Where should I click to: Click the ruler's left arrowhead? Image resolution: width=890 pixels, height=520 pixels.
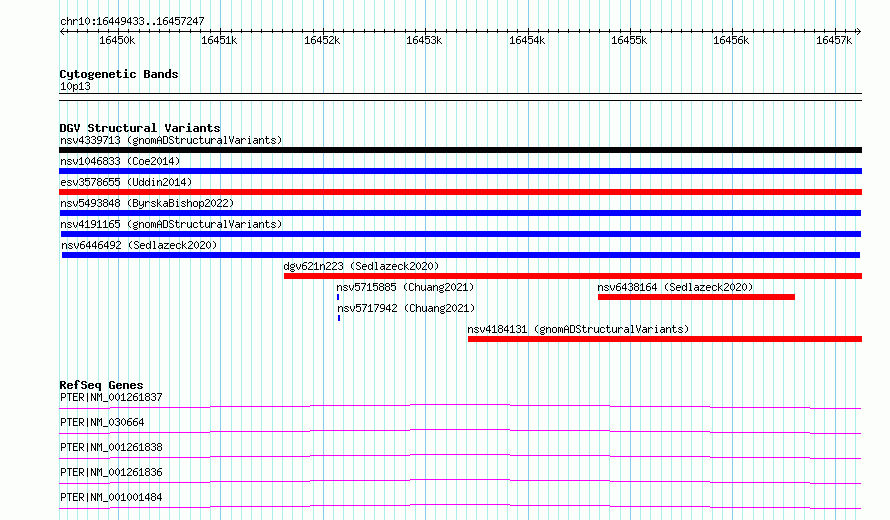click(62, 32)
